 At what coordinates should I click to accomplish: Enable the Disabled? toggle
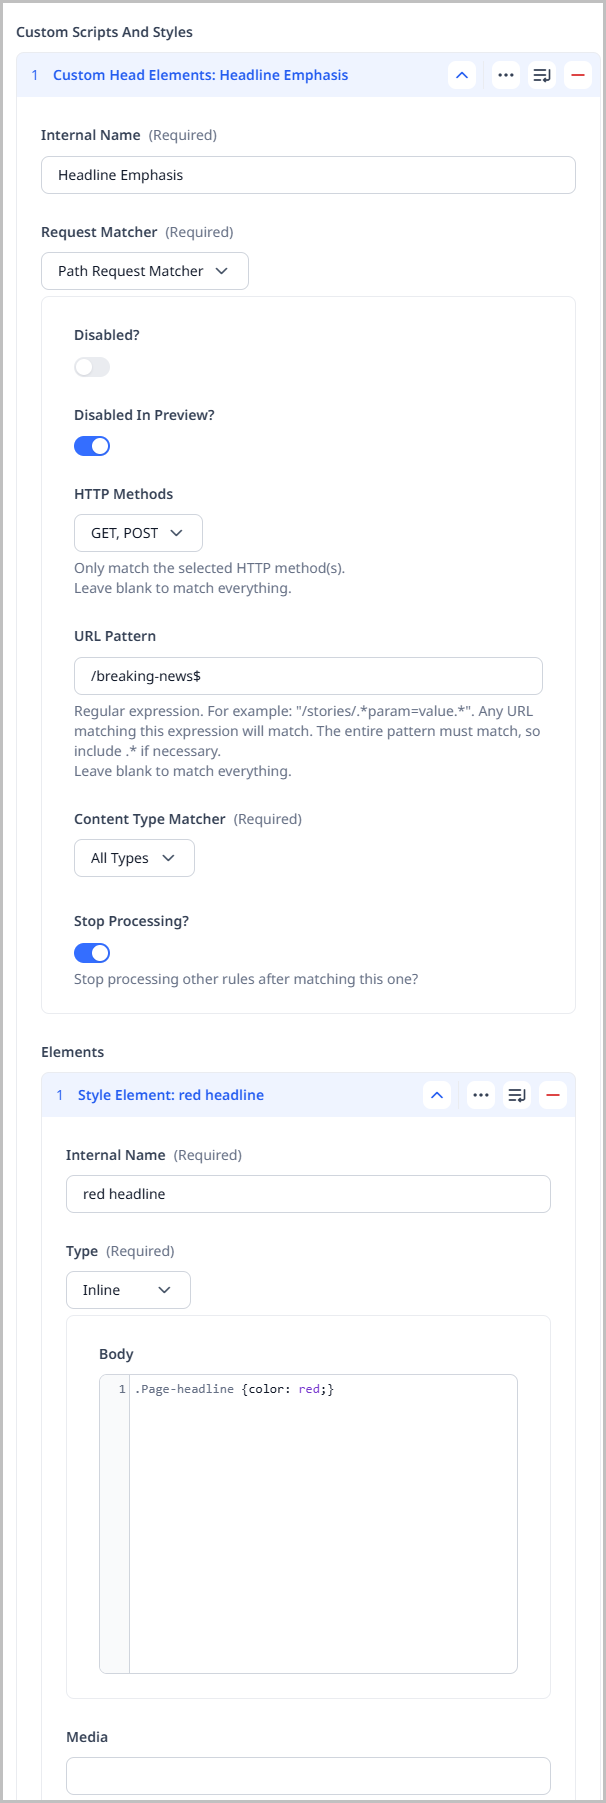pos(91,366)
